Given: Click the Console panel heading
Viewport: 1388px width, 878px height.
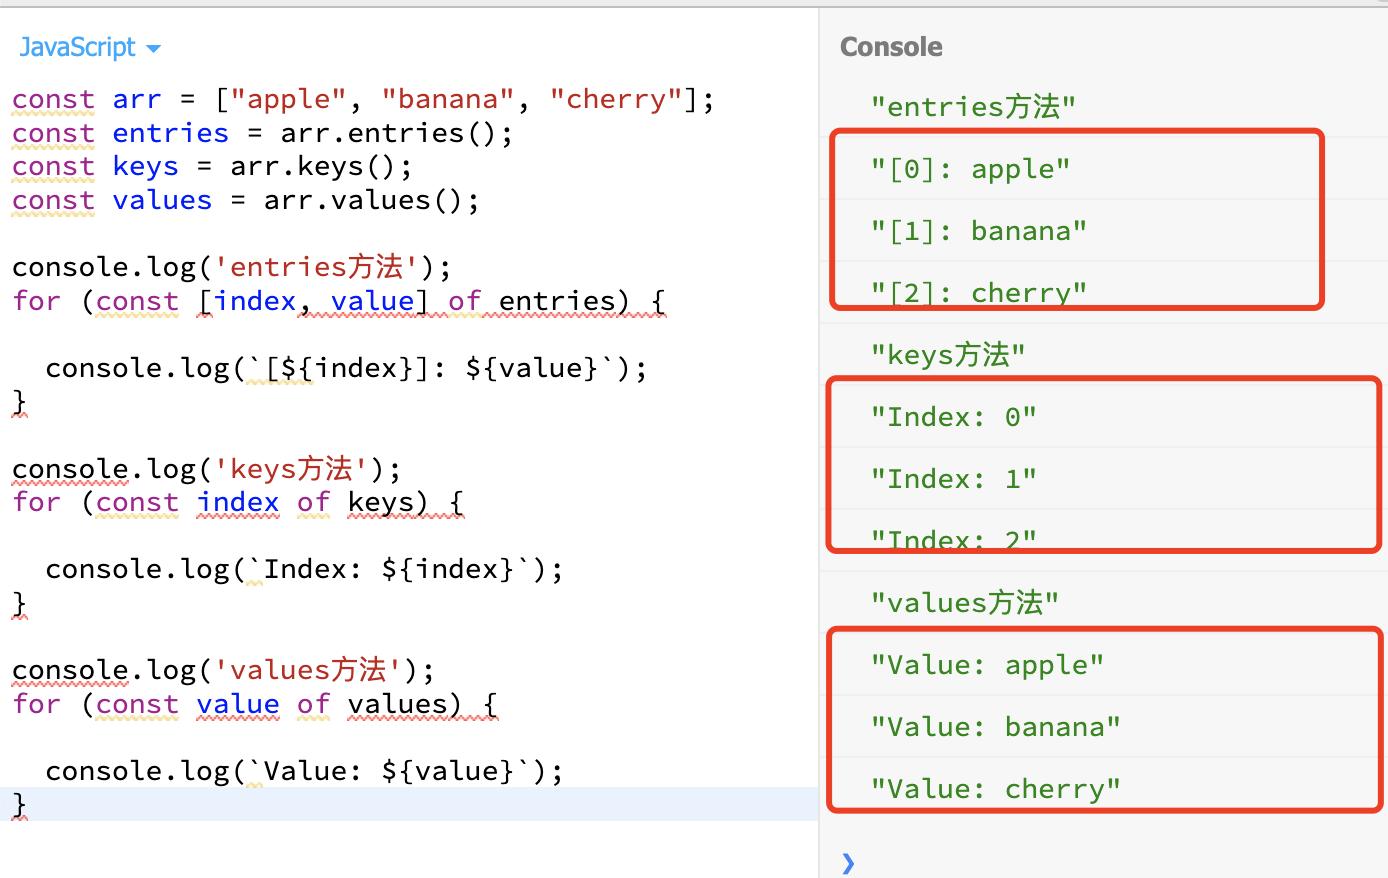Looking at the screenshot, I should tap(890, 46).
